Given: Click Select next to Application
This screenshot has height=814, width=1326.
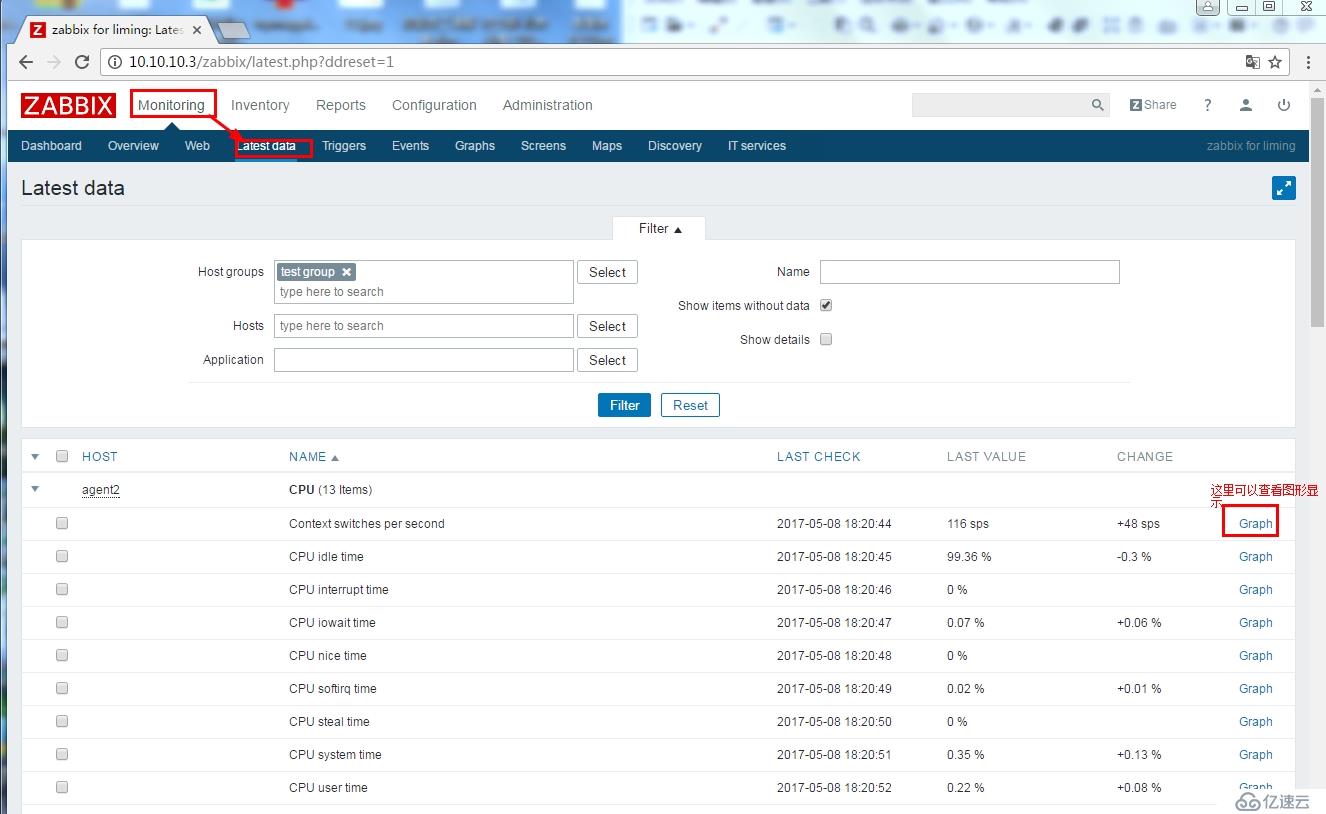Looking at the screenshot, I should coord(607,360).
